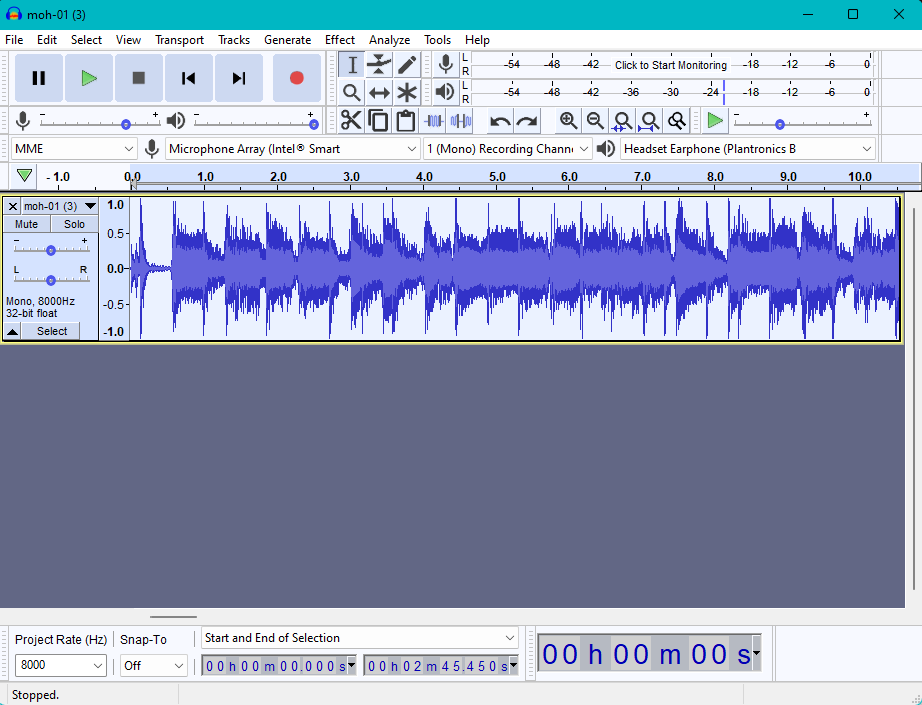Image resolution: width=922 pixels, height=705 pixels.
Task: Click the Undo arrow icon
Action: [x=500, y=121]
